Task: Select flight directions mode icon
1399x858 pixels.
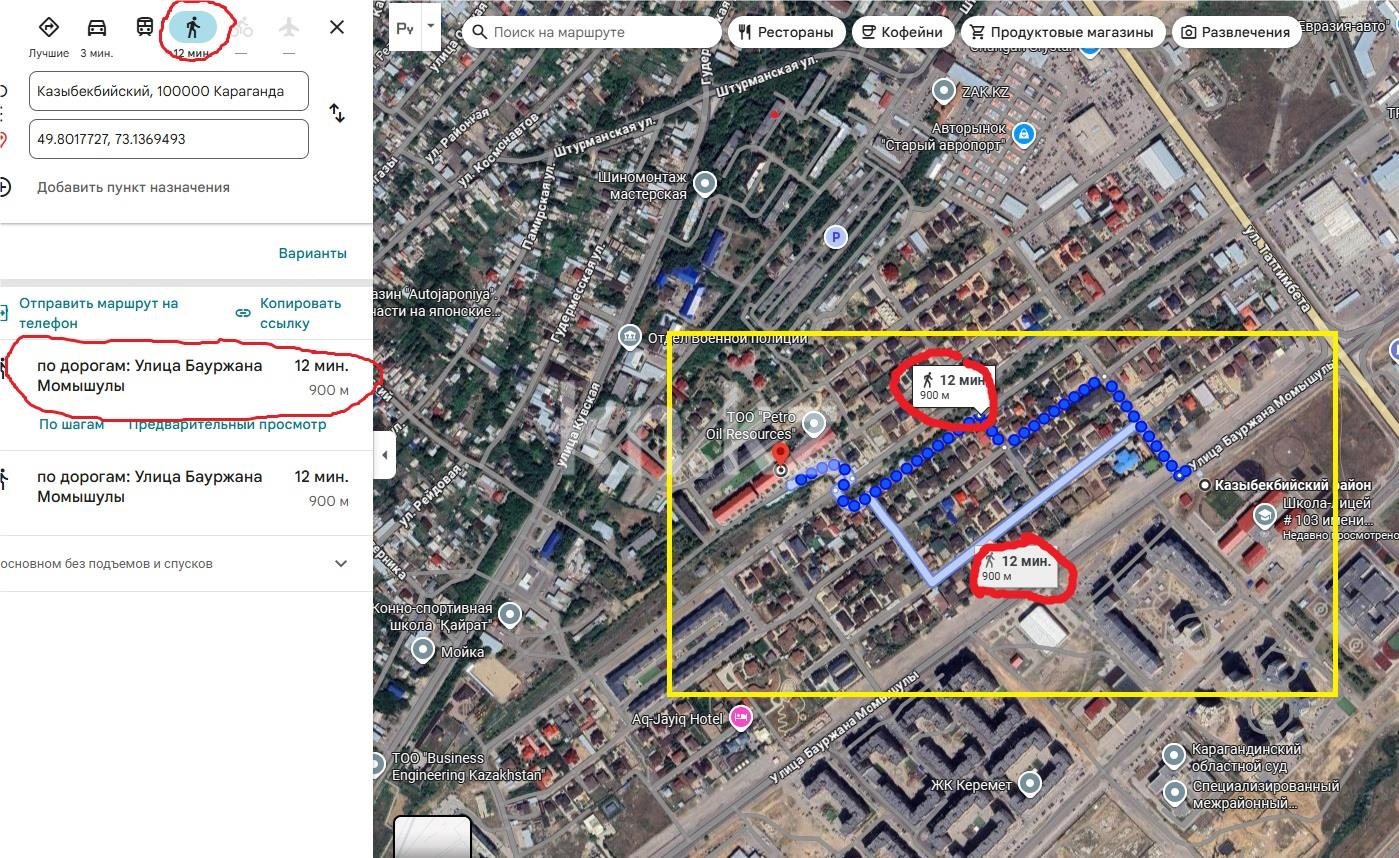Action: 288,28
